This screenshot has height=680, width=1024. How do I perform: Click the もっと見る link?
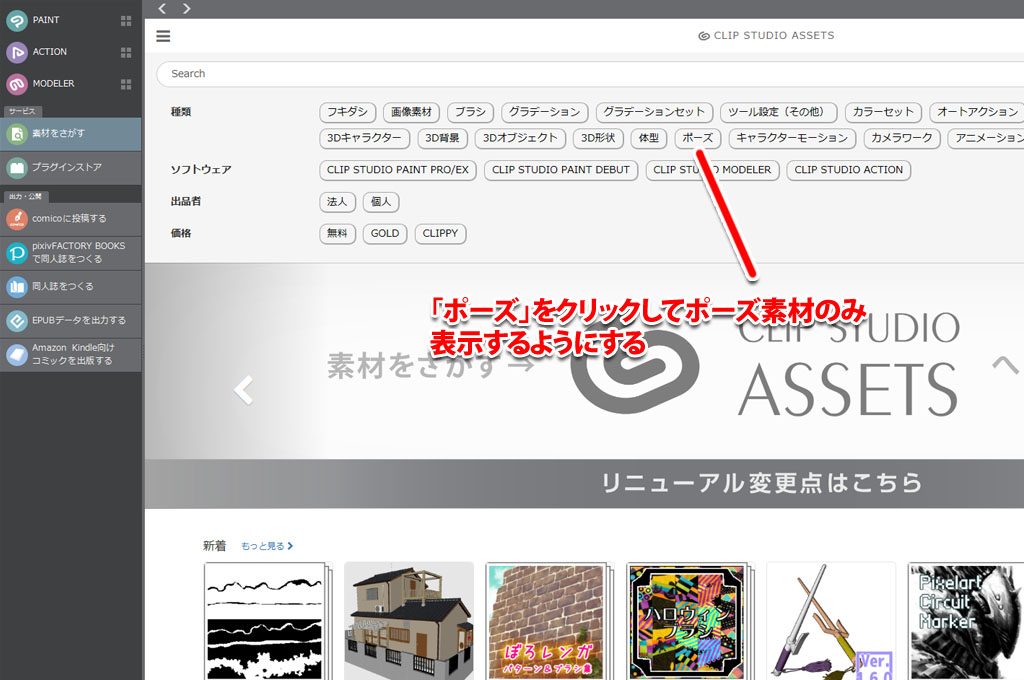tap(266, 547)
